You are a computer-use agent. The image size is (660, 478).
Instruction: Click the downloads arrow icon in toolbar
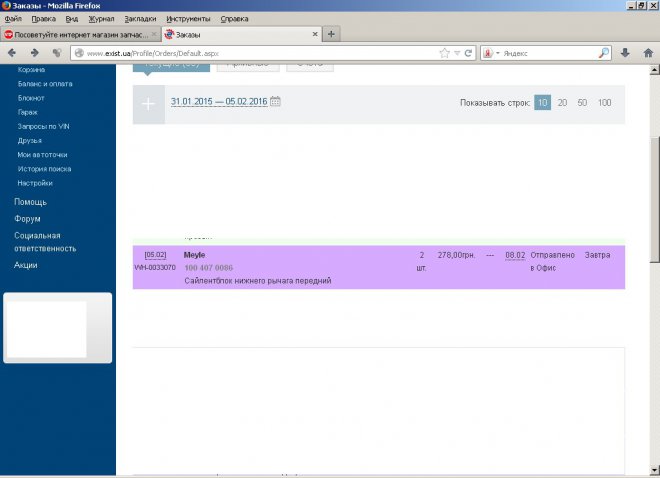click(x=625, y=53)
